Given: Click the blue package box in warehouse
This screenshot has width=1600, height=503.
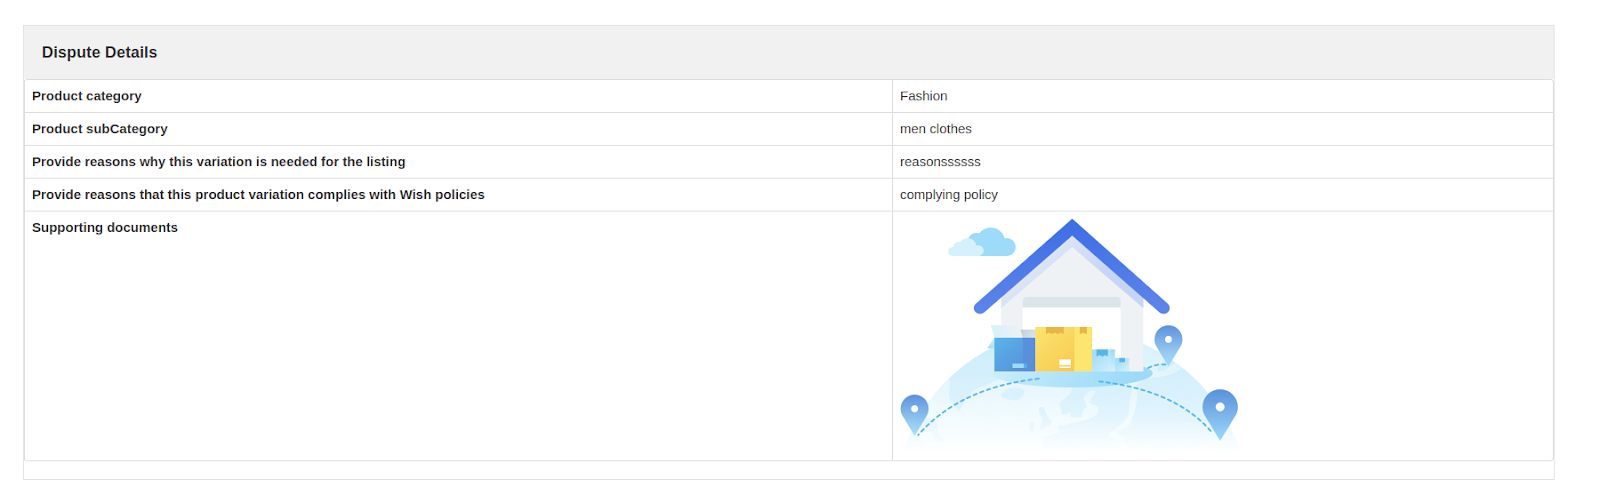Looking at the screenshot, I should pos(1014,354).
